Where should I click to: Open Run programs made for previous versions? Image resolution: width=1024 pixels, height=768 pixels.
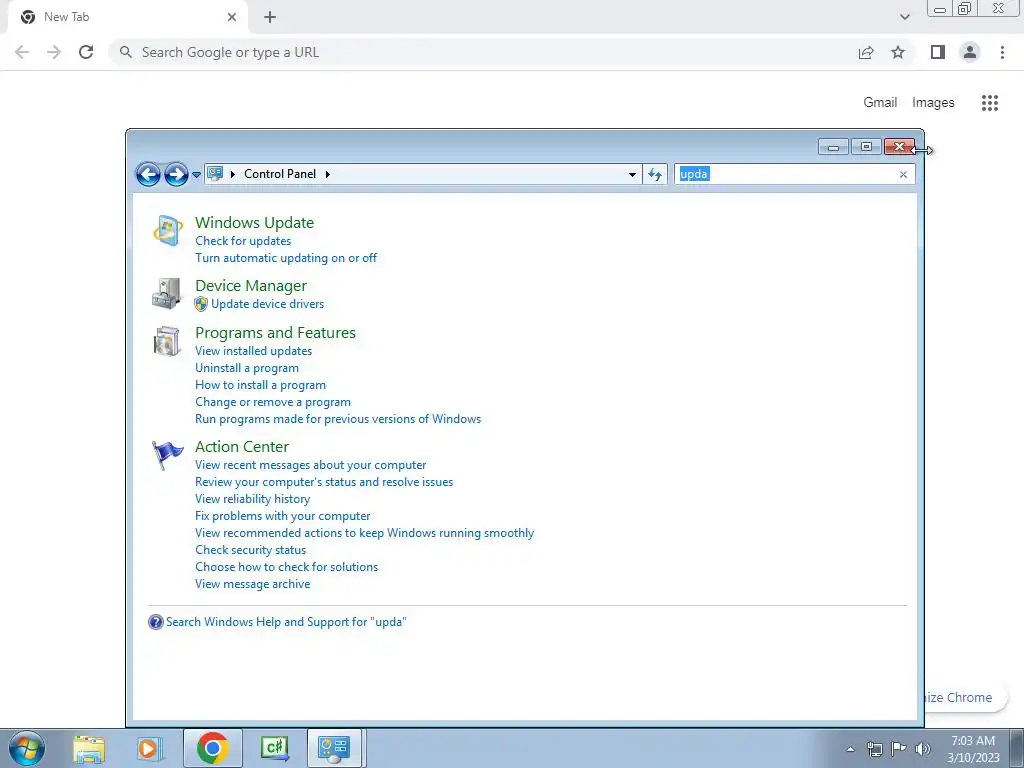pyautogui.click(x=338, y=419)
